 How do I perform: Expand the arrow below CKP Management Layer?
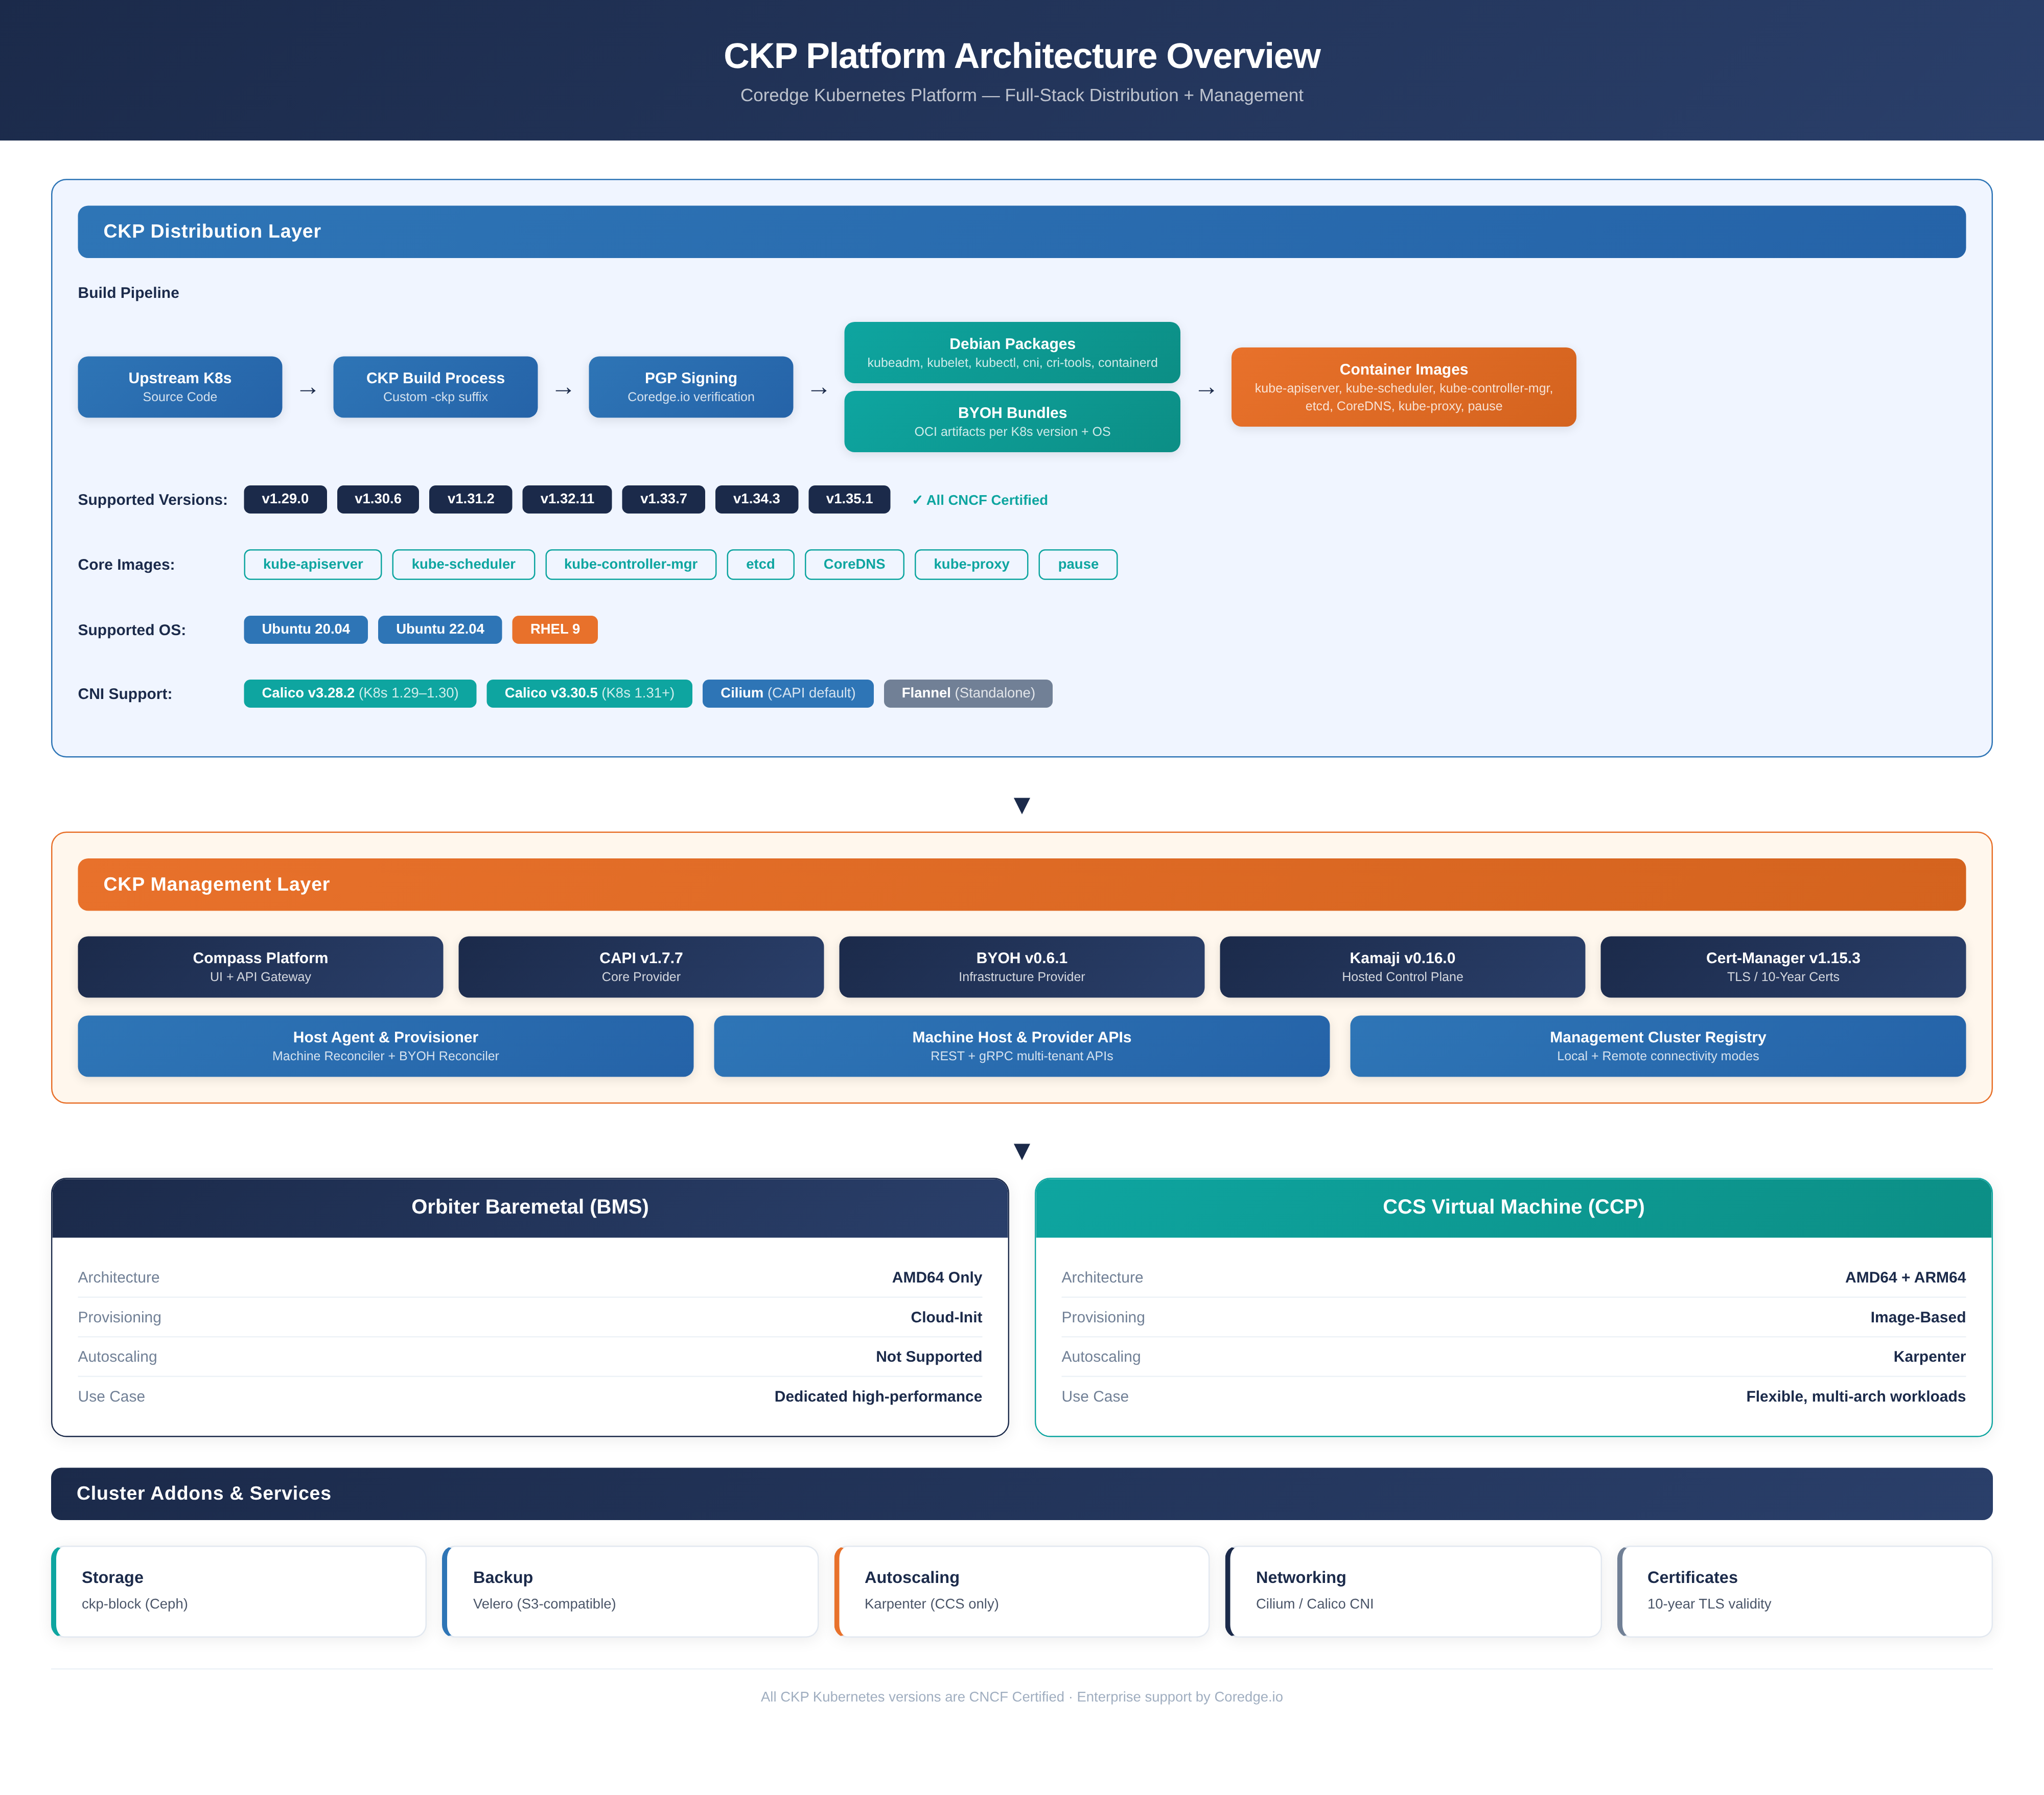pyautogui.click(x=1021, y=1151)
